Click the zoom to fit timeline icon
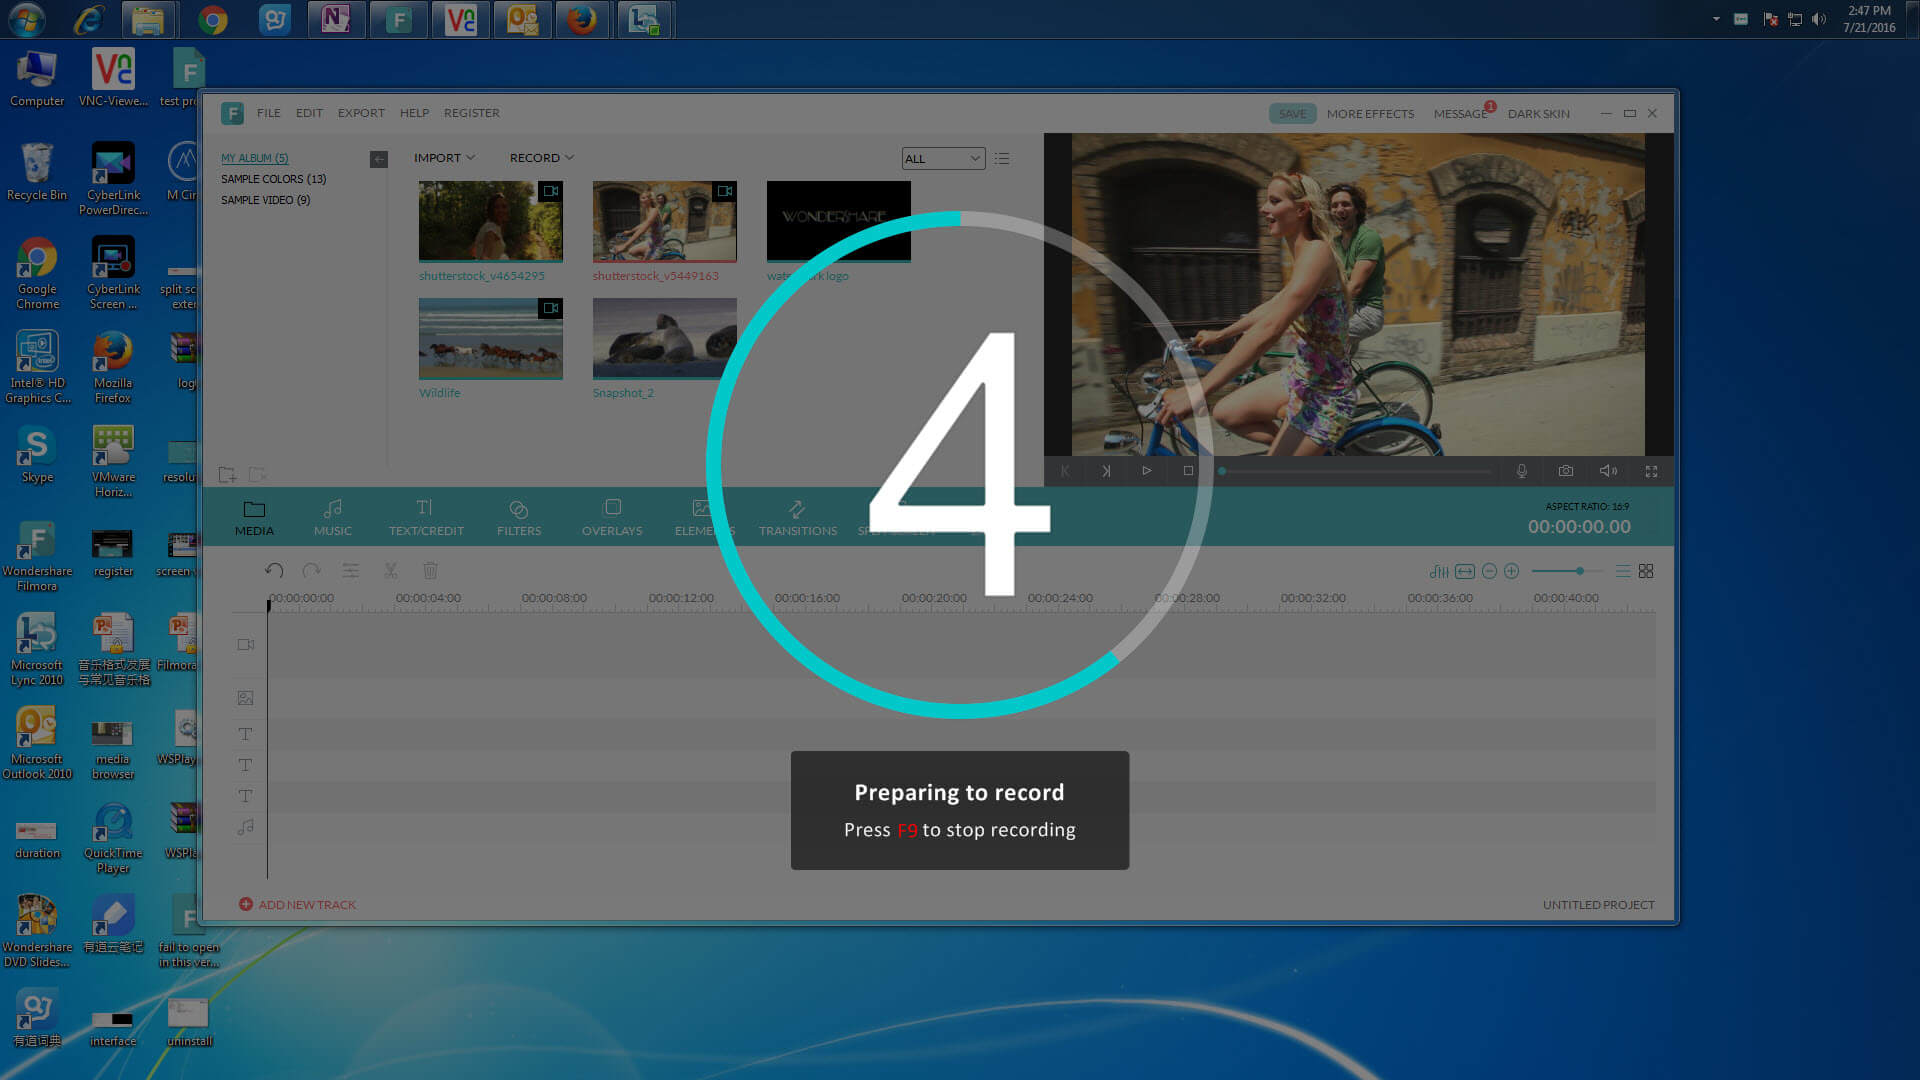The image size is (1920, 1080). 1465,571
